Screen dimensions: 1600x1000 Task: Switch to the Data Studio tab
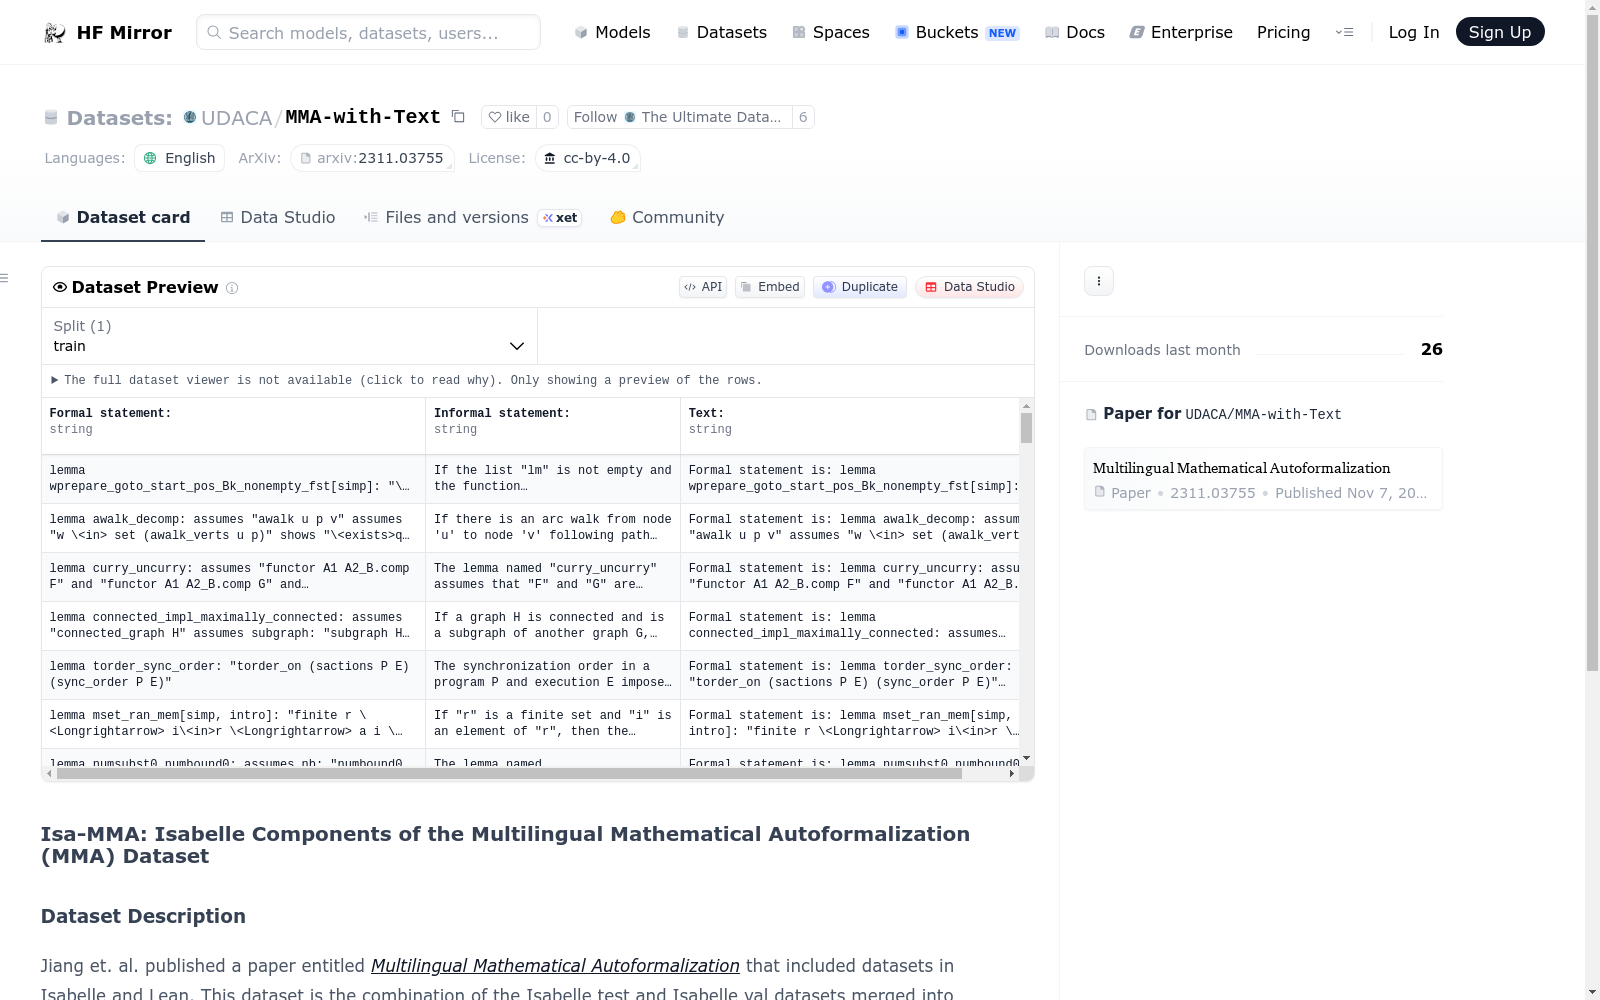[x=278, y=218]
